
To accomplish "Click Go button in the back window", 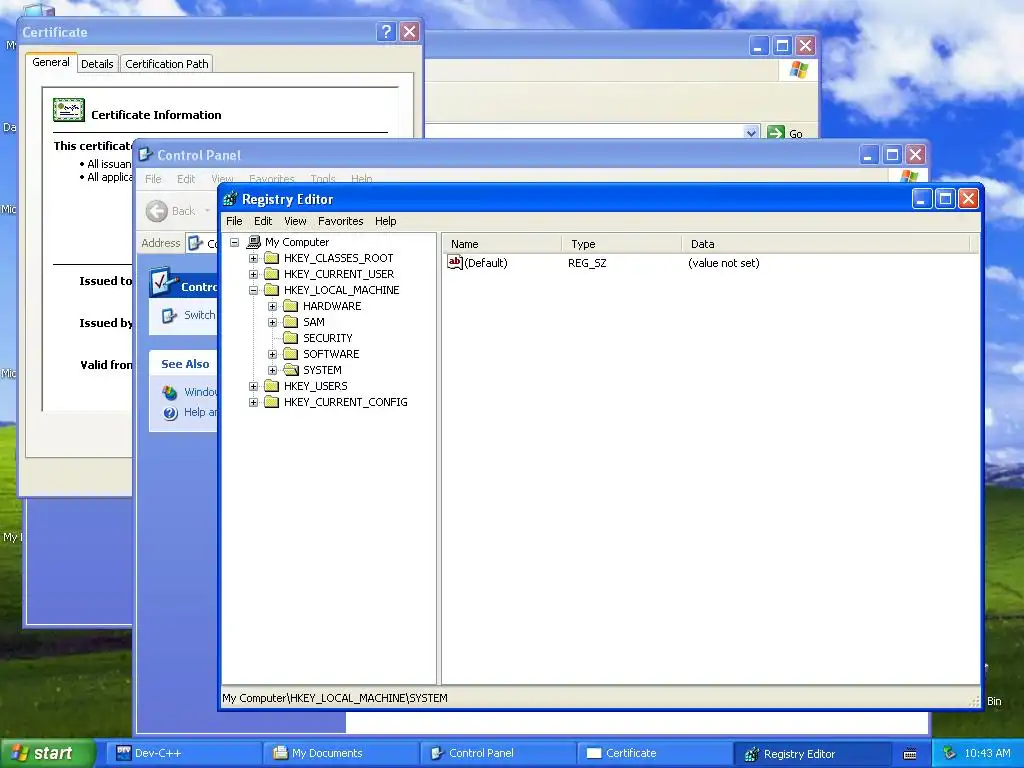I will pyautogui.click(x=785, y=133).
